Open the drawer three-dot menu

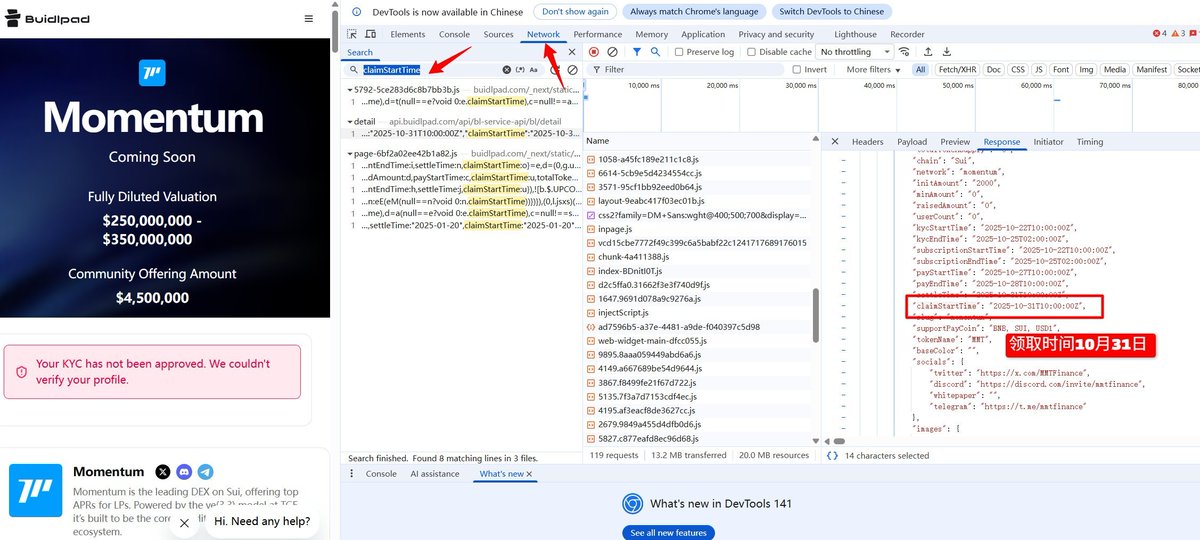(352, 474)
